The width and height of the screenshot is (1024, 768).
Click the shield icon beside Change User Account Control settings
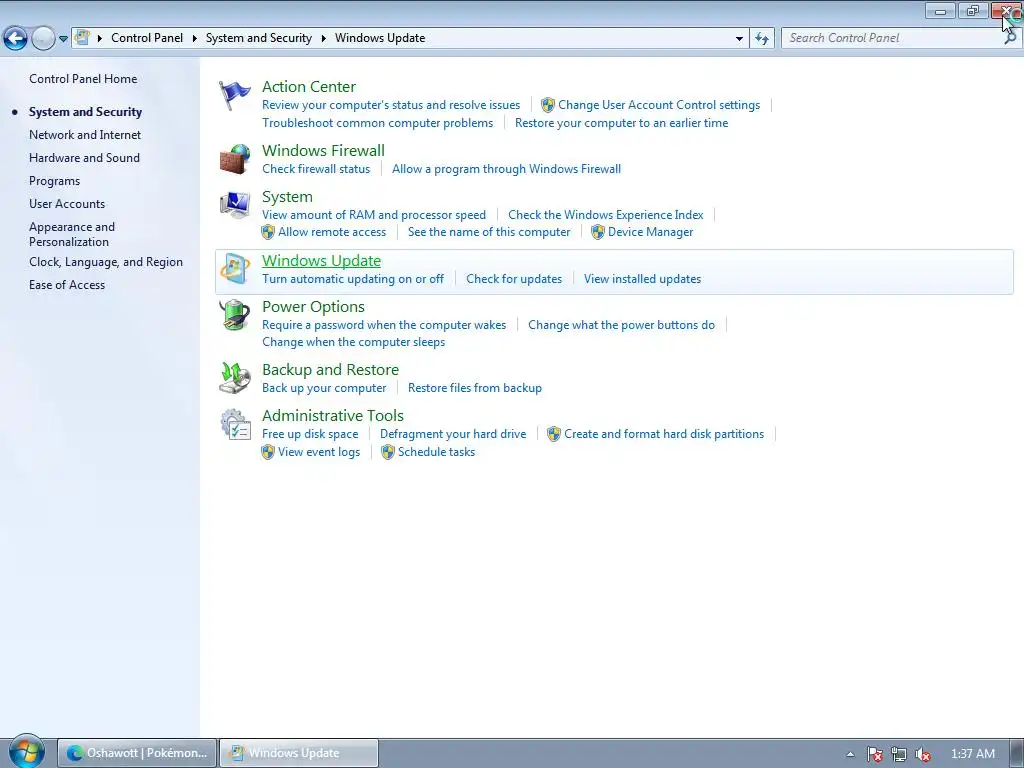click(548, 105)
